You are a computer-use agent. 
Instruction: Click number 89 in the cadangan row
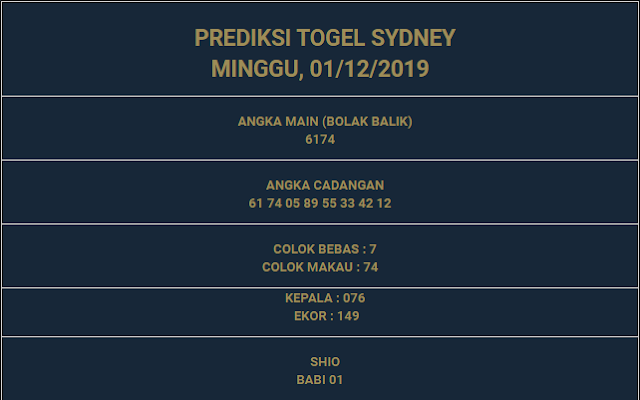coord(311,203)
